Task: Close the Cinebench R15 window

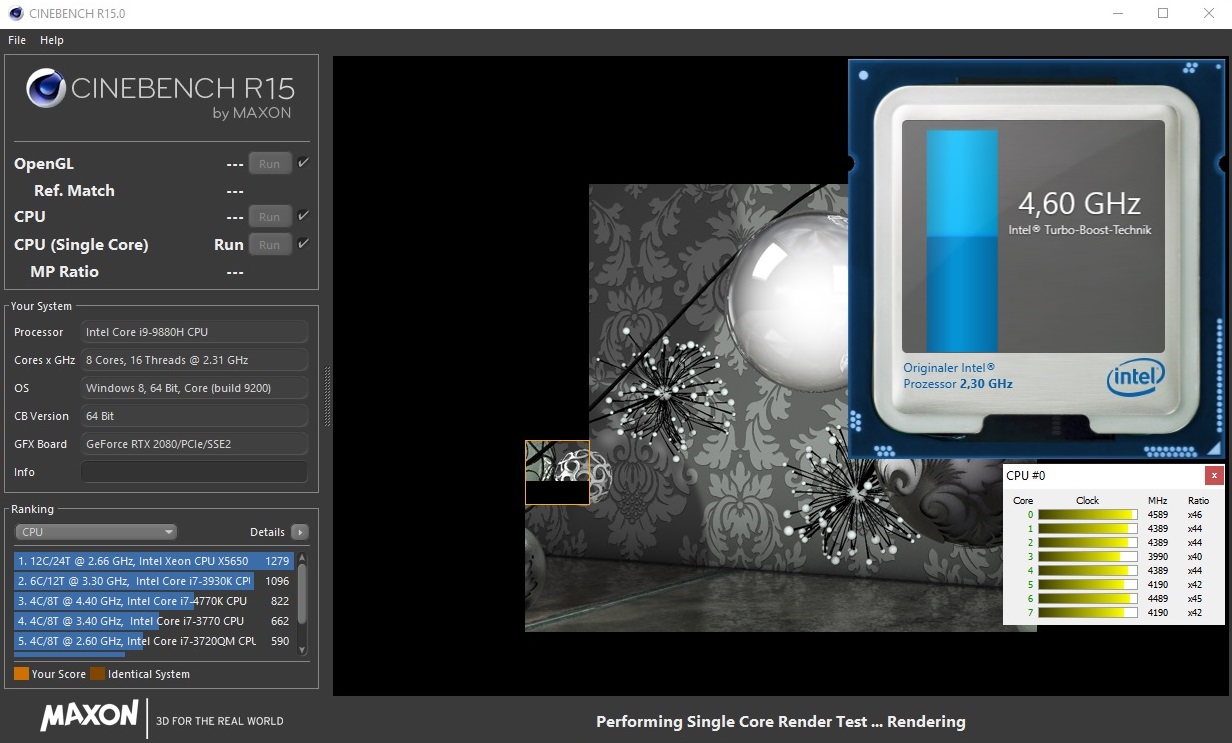Action: tap(1209, 14)
